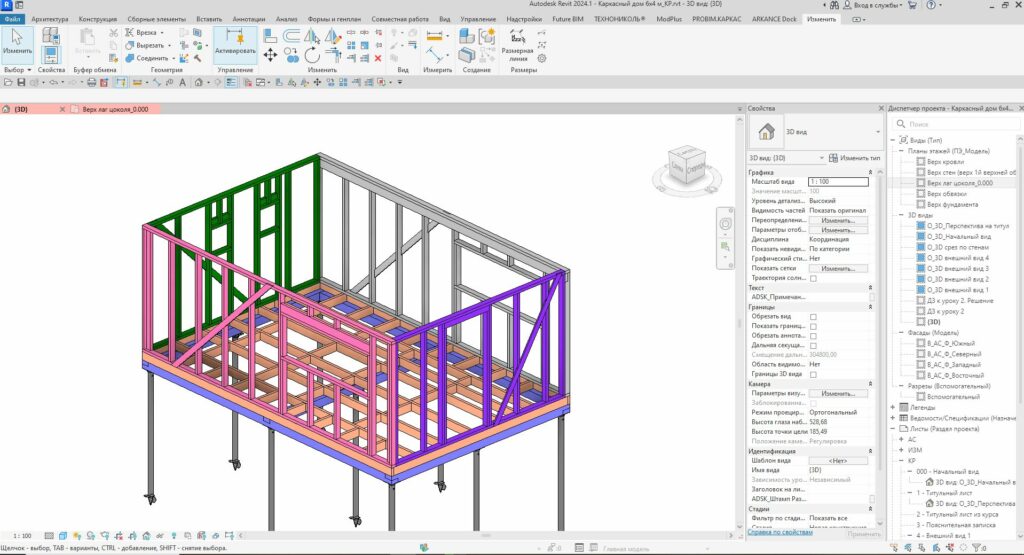
Task: Click the Масштаб вида 1 : 100 field
Action: click(845, 181)
